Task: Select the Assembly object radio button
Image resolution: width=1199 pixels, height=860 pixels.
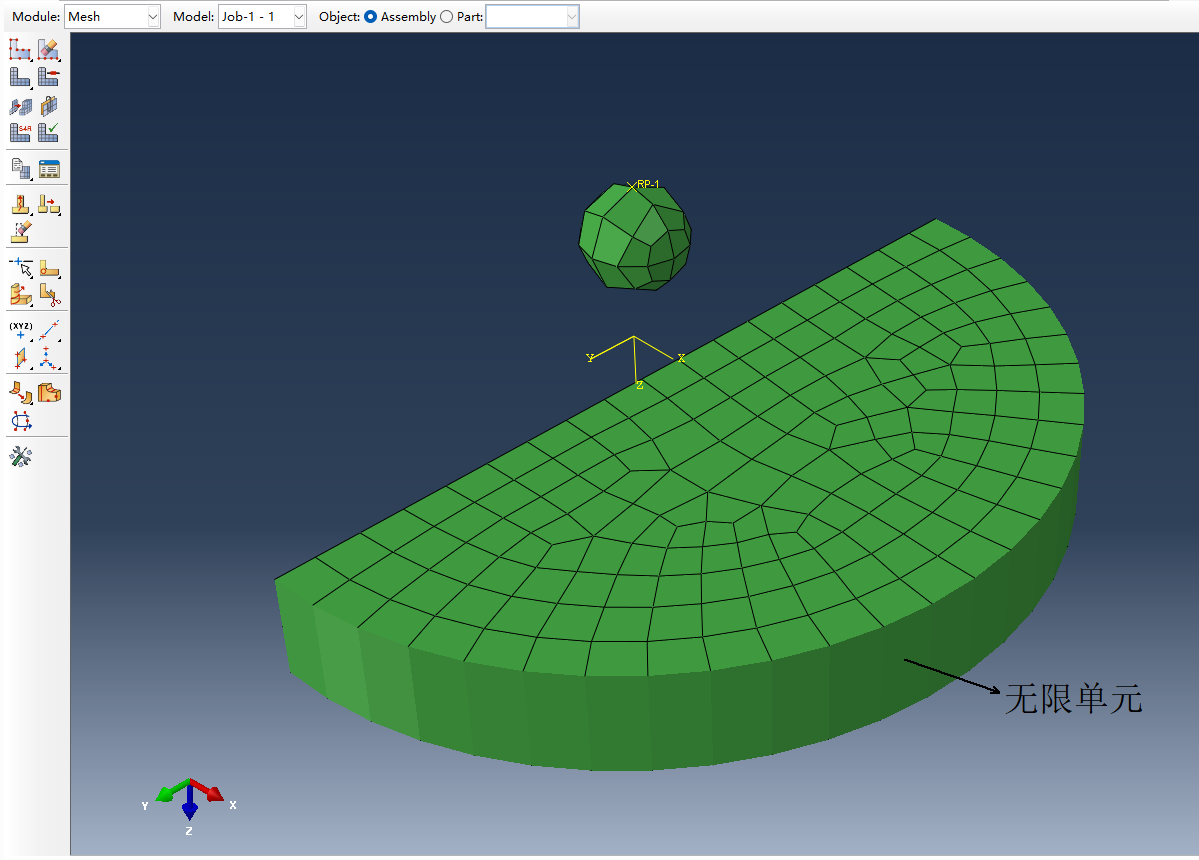Action: coord(370,17)
